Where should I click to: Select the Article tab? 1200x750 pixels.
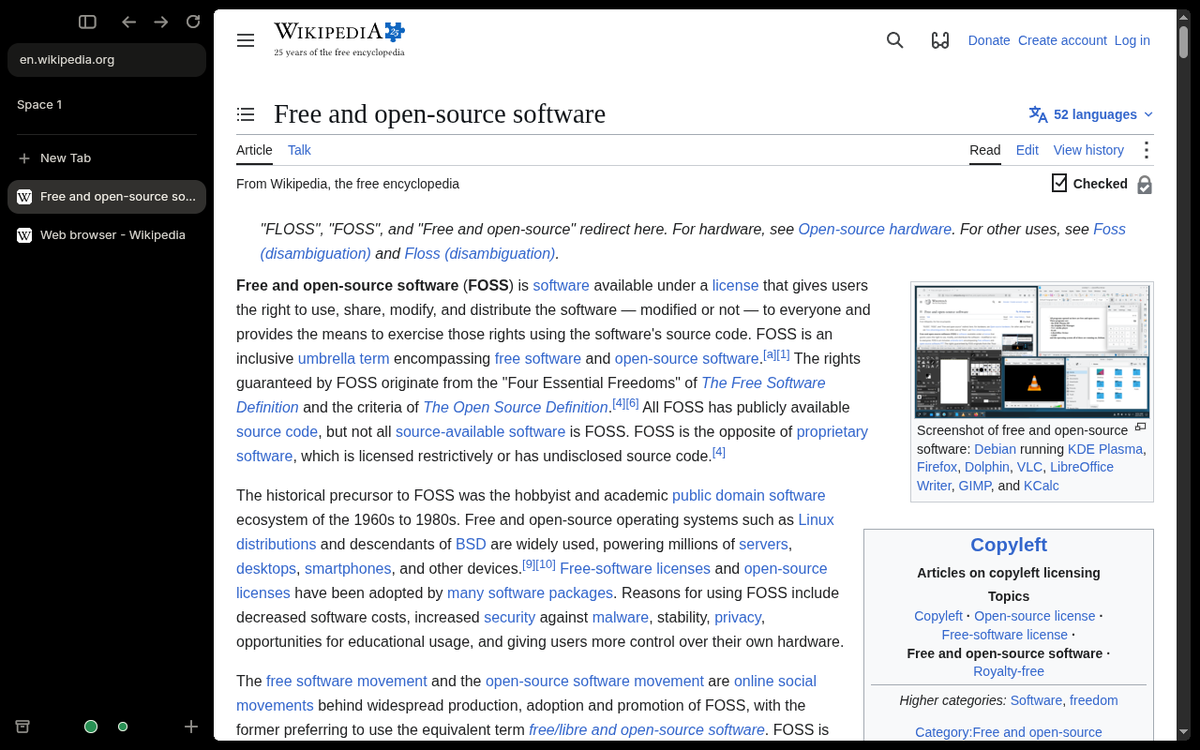point(254,150)
